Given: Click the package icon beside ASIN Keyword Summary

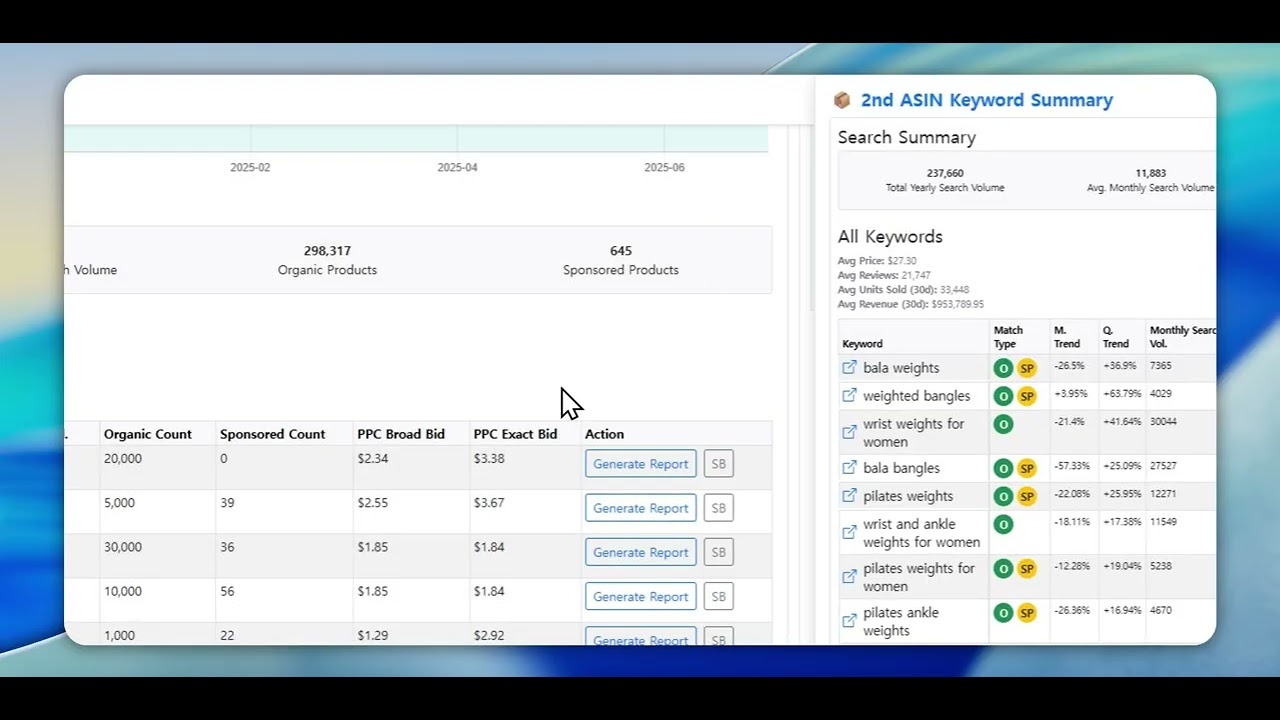Looking at the screenshot, I should tap(842, 100).
